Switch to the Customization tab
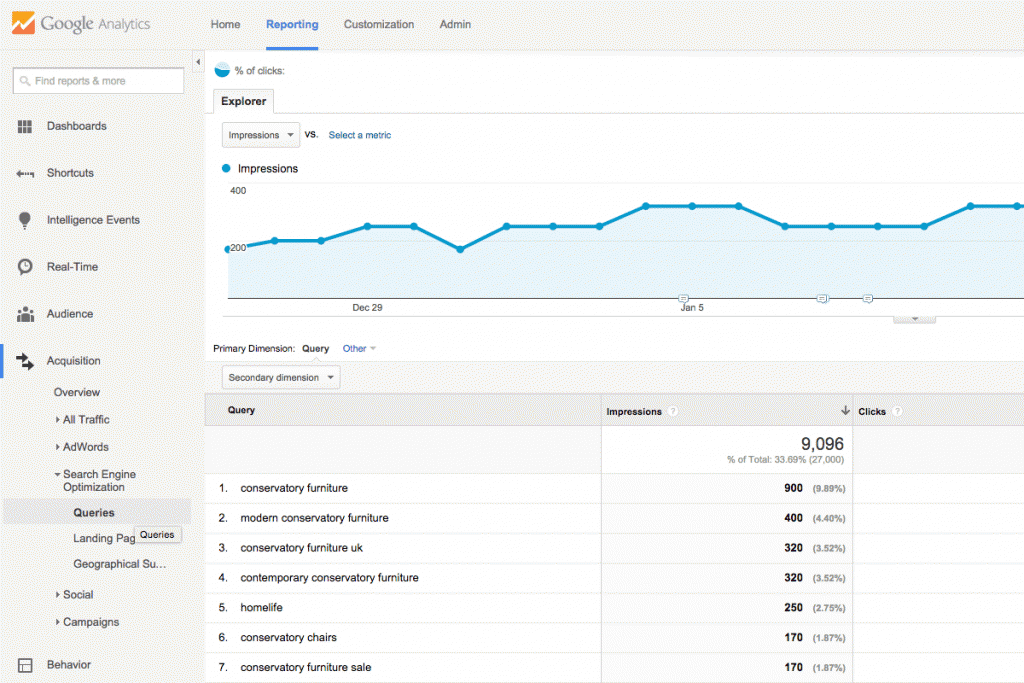This screenshot has height=683, width=1024. pyautogui.click(x=379, y=24)
